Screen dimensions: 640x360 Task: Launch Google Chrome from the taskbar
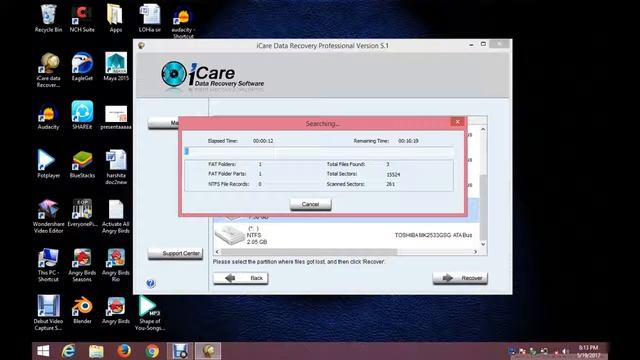pyautogui.click(x=152, y=351)
